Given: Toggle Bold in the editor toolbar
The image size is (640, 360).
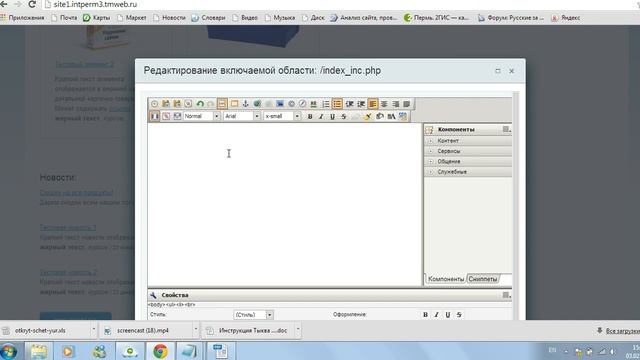Looking at the screenshot, I should 310,116.
